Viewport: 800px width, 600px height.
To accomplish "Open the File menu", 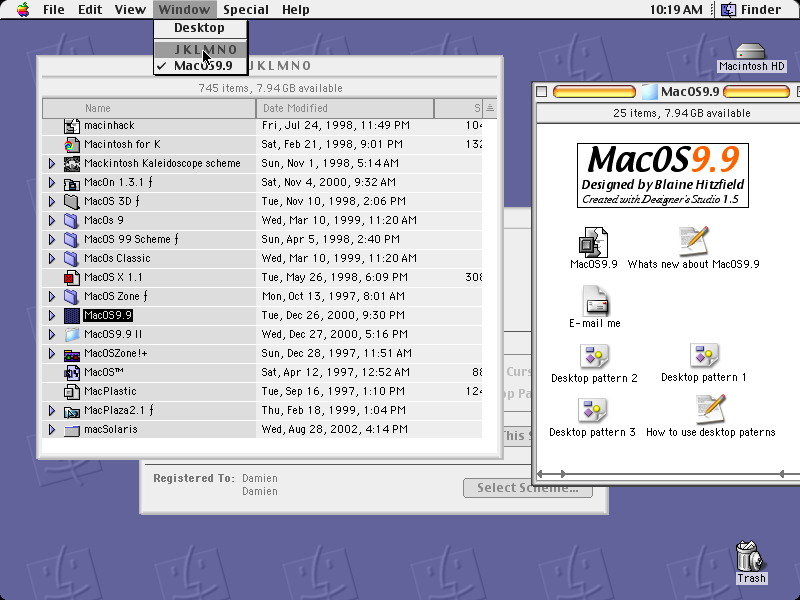I will pos(54,9).
